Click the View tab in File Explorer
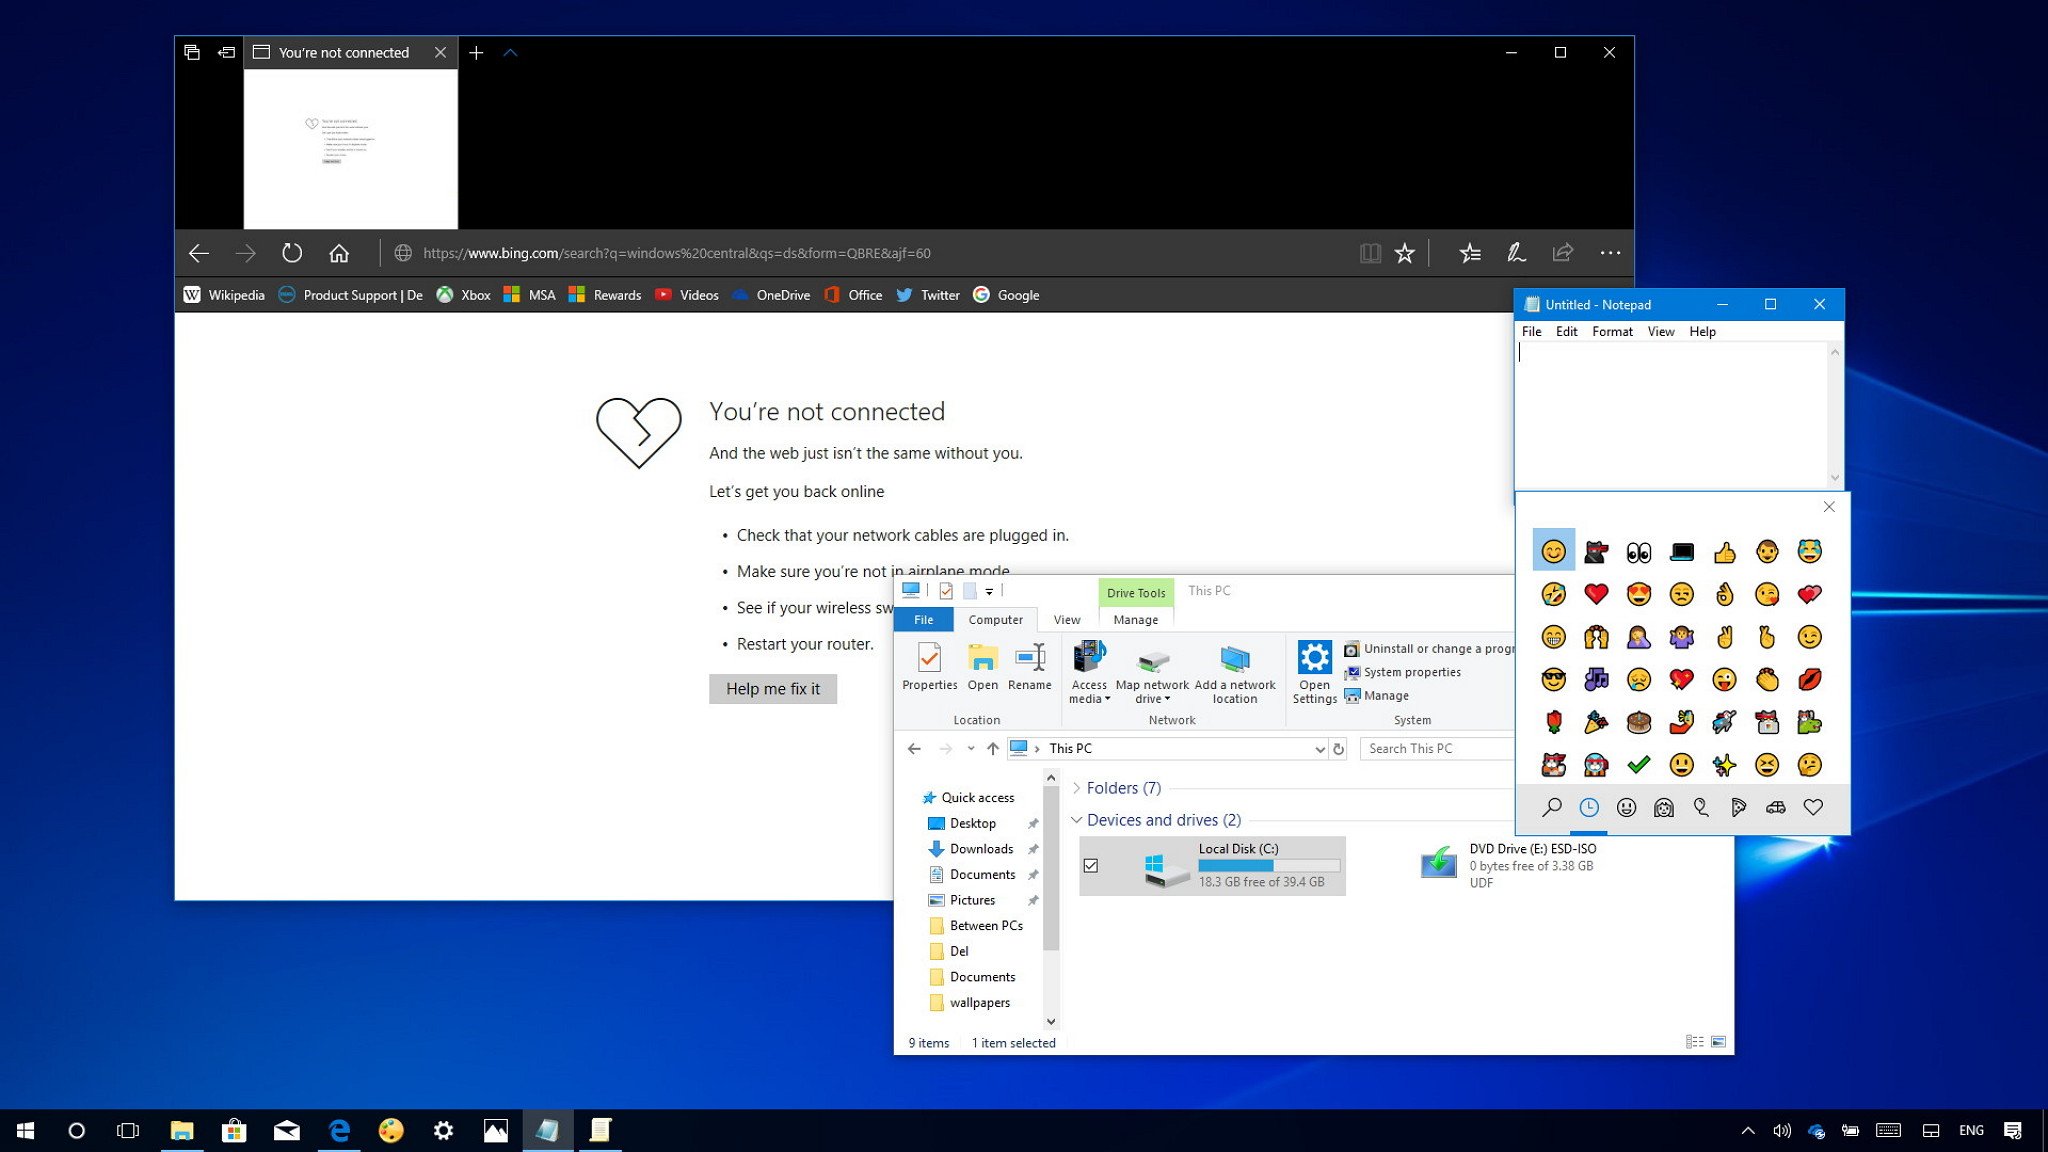 point(1066,619)
